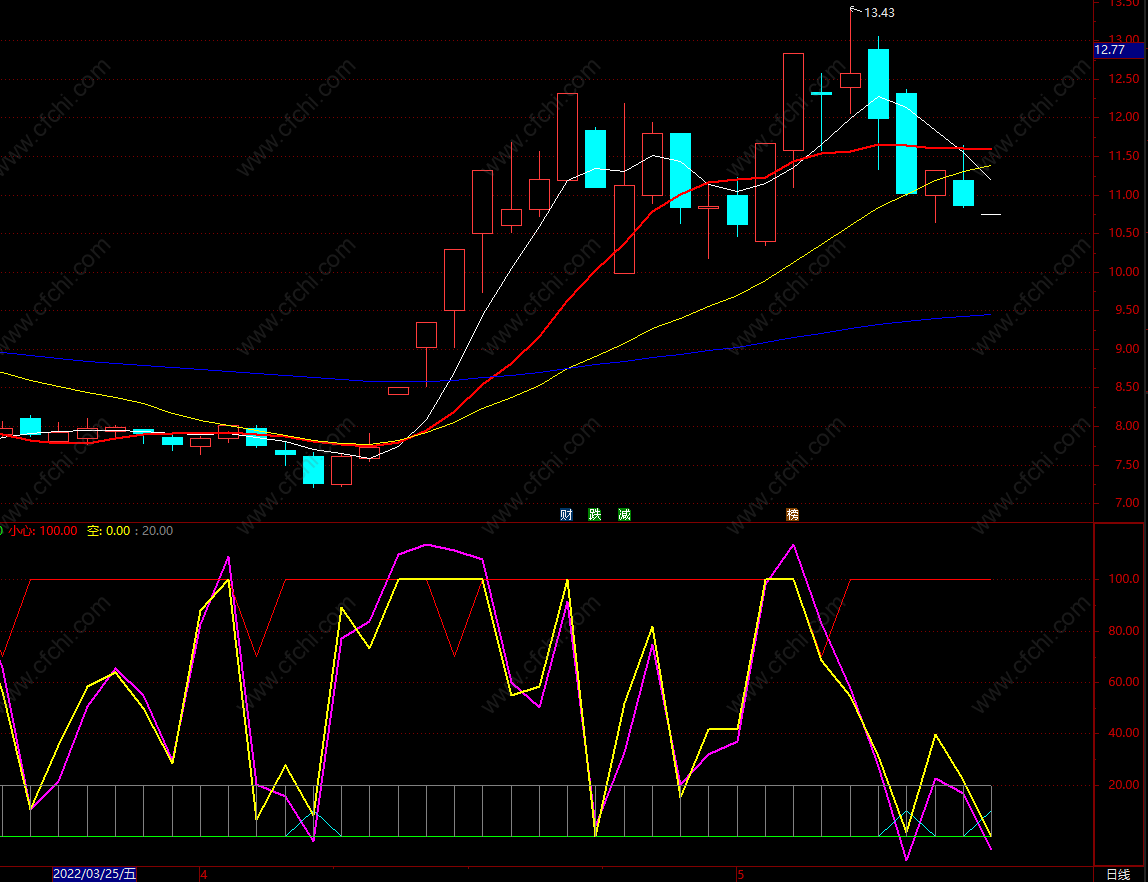Click the 7.00 price axis label

(x=1128, y=503)
